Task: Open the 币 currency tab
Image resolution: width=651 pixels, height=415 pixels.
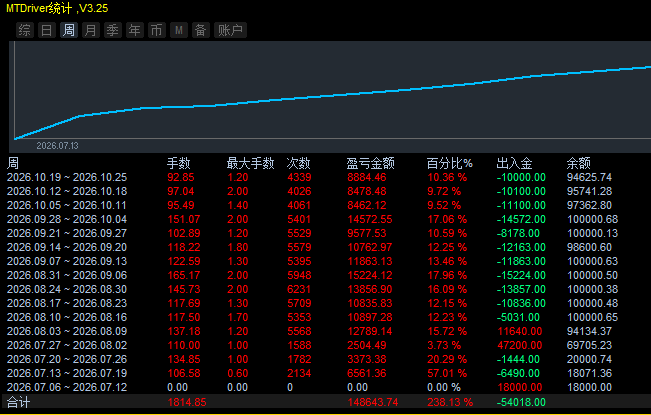Action: click(x=157, y=30)
